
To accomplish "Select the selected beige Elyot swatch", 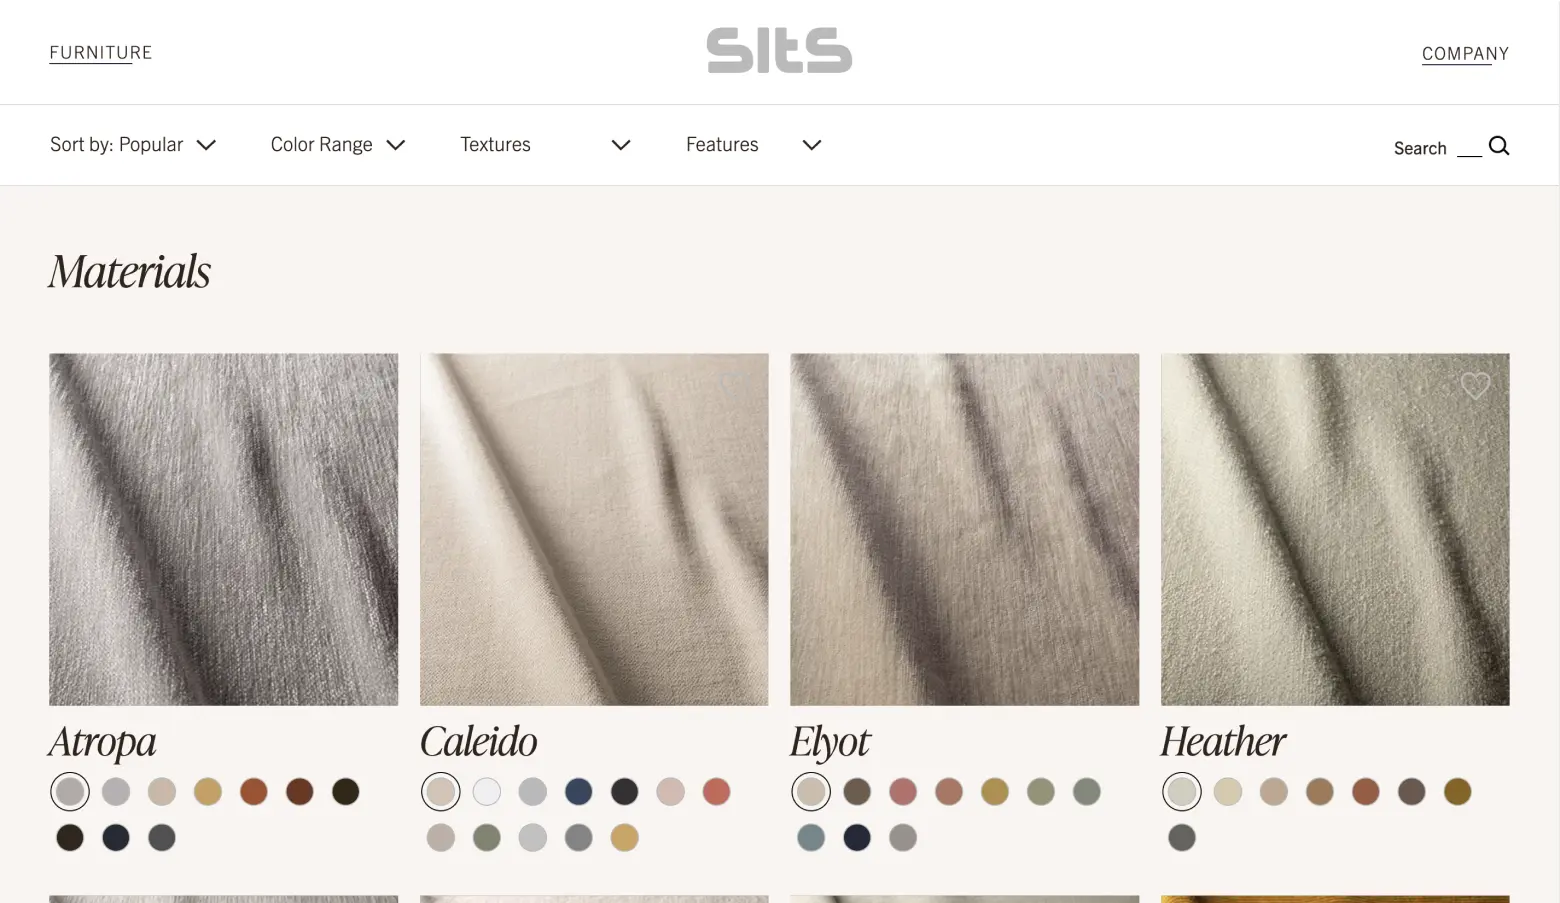I will [x=811, y=792].
